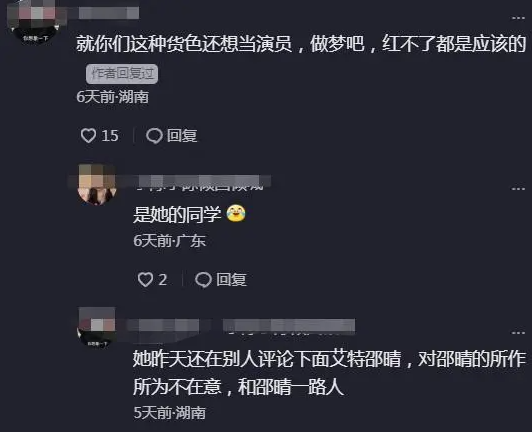Open the avatar of the last replier

(97, 328)
